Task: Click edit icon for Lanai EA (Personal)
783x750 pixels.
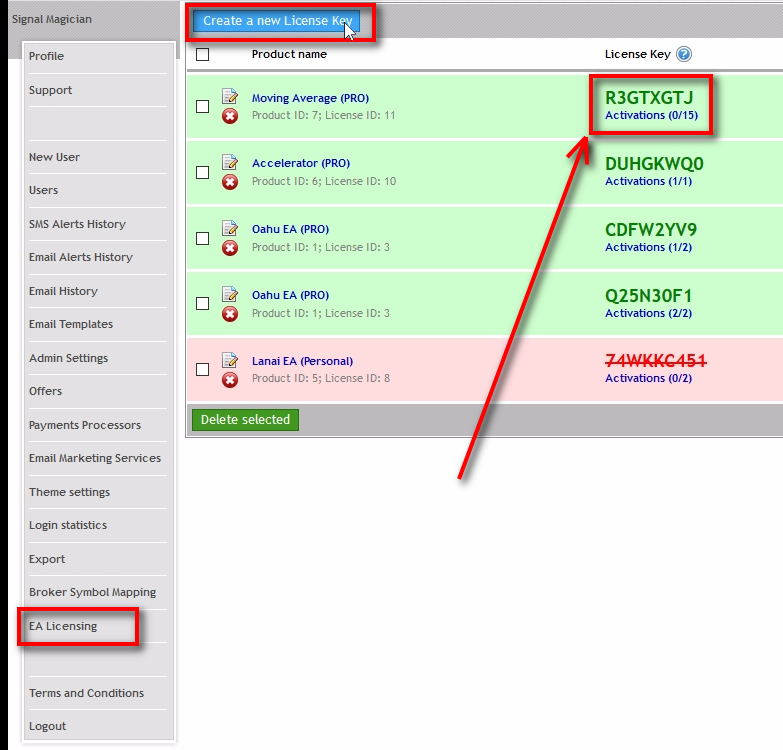Action: (230, 360)
